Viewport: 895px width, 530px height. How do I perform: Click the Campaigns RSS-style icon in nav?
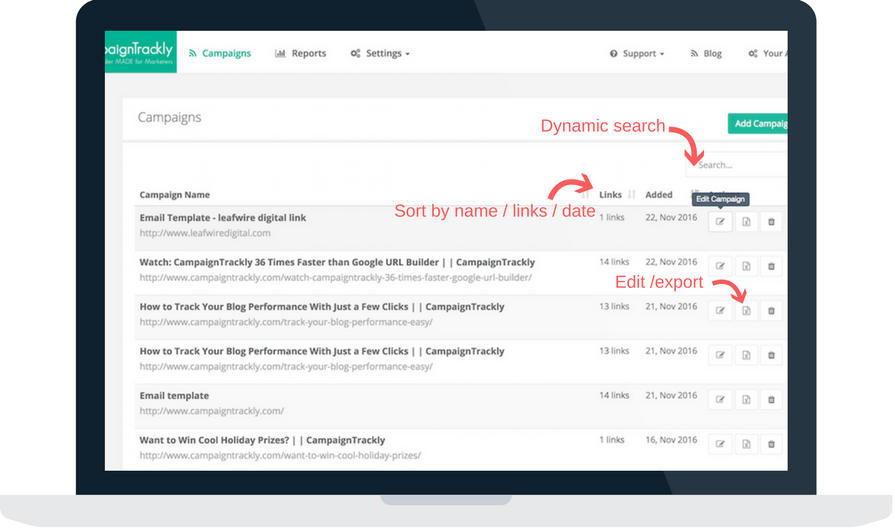(193, 53)
